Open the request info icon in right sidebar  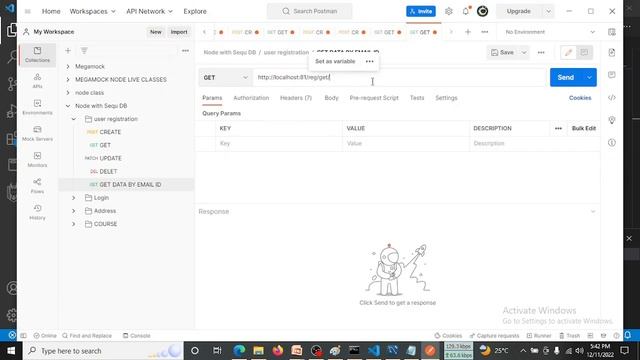pos(611,142)
